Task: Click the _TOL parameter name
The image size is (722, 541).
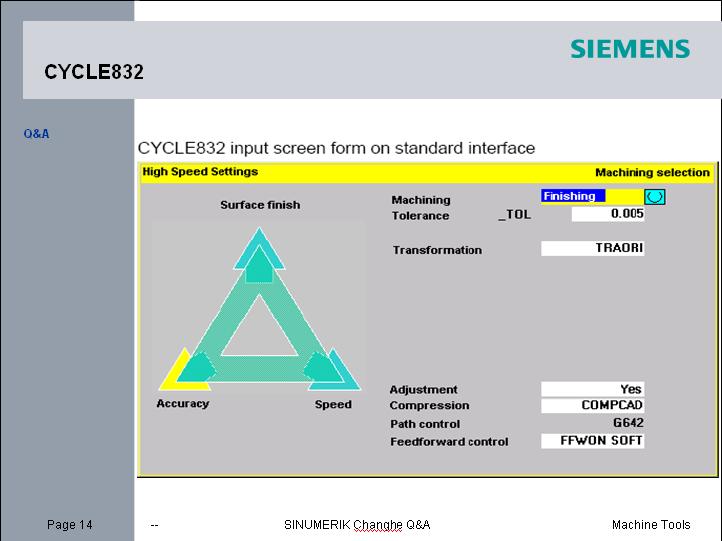Action: (x=515, y=215)
